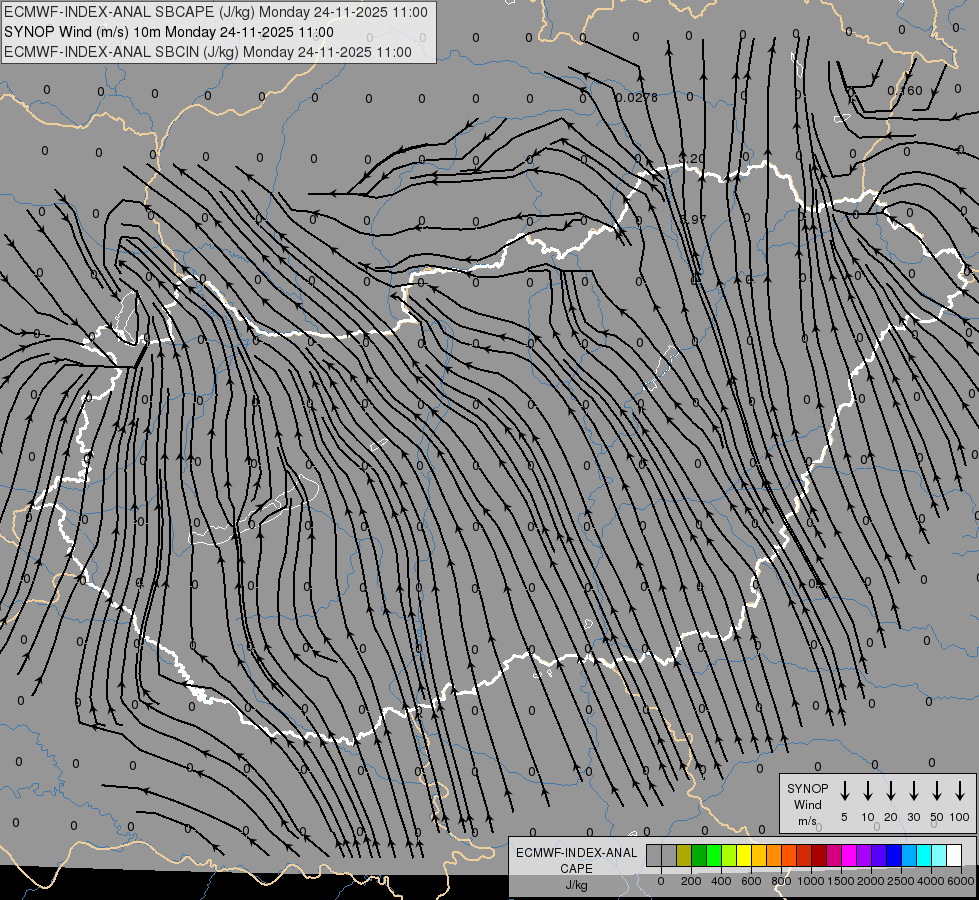
Task: Select the olive CAPE legend swatch
Action: (684, 855)
